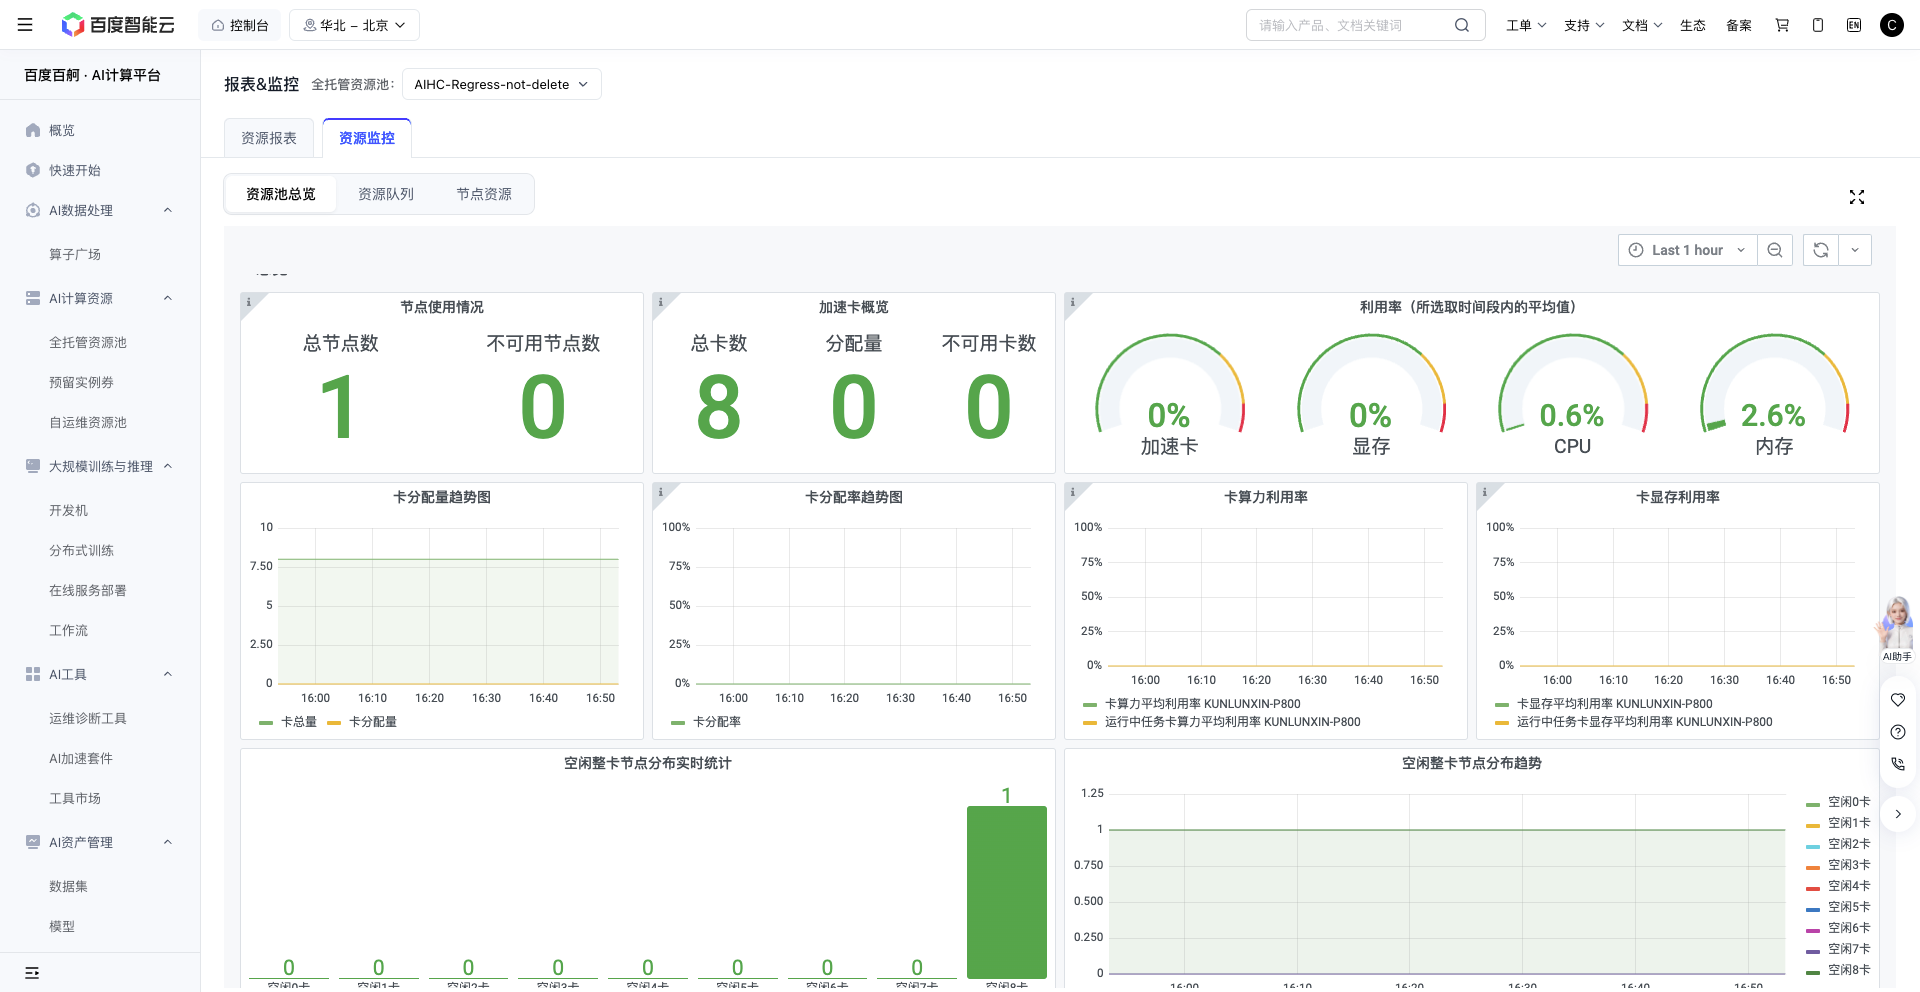Select the 资源队列 sub-tab
Image resolution: width=1920 pixels, height=992 pixels.
[386, 194]
